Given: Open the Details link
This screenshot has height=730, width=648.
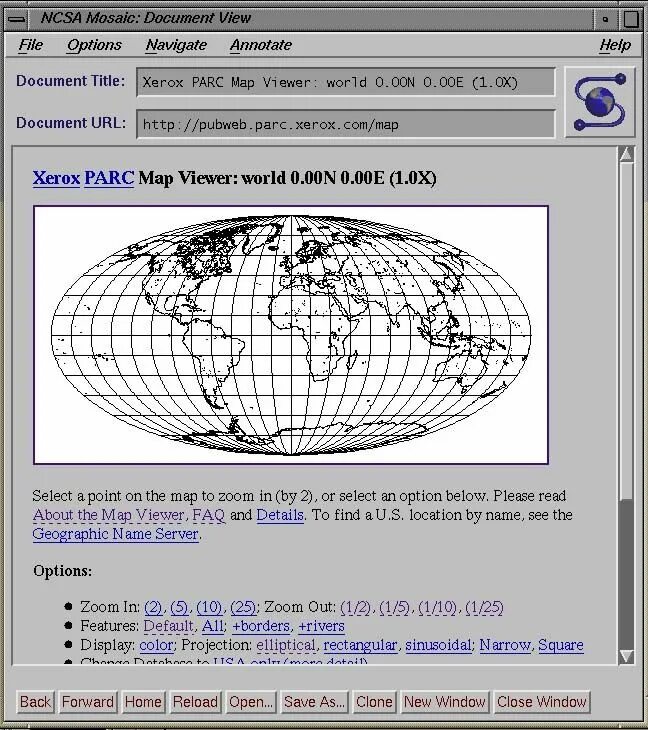Looking at the screenshot, I should pyautogui.click(x=280, y=515).
